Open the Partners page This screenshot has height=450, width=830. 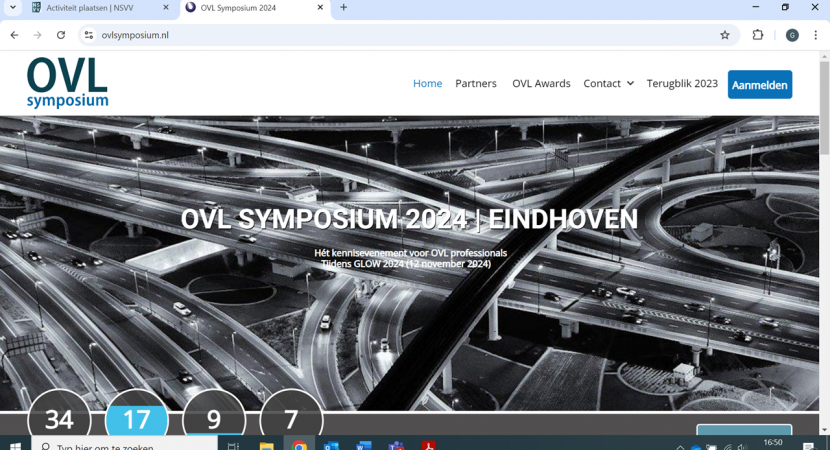tap(476, 84)
